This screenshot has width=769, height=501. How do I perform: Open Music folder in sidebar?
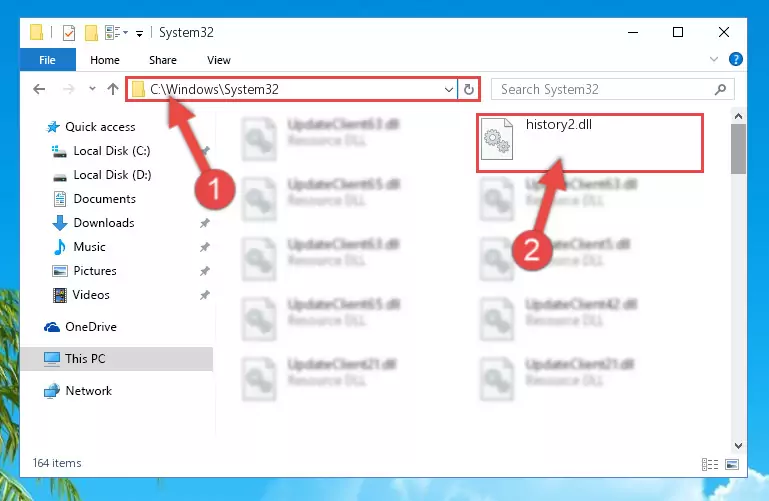click(x=89, y=247)
